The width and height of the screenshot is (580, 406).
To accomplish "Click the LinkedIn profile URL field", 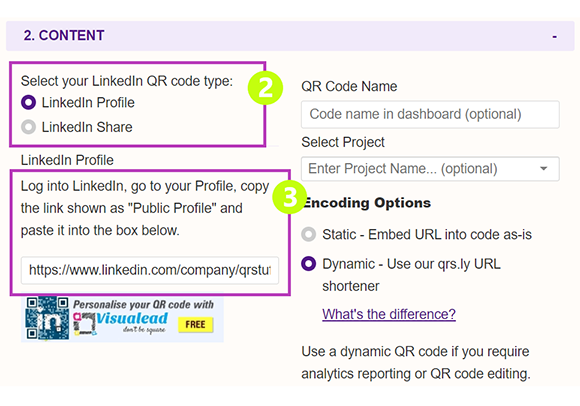I will point(150,270).
